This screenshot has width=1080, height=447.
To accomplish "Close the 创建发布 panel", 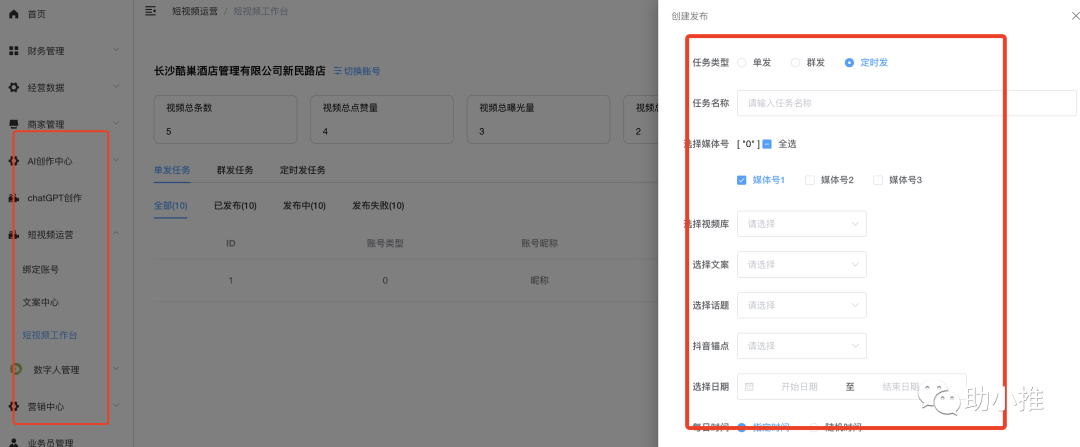I will [x=1062, y=16].
